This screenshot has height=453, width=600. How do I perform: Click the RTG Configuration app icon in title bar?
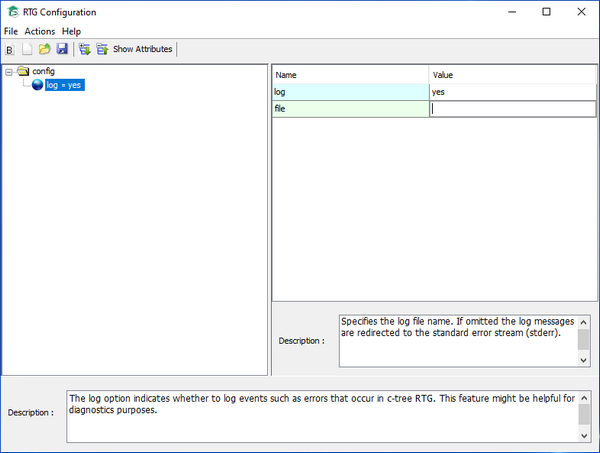(13, 12)
